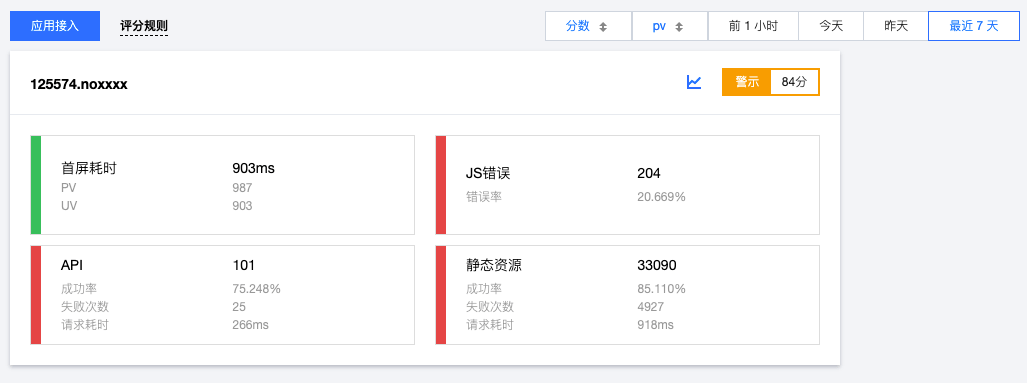Viewport: 1027px width, 383px height.
Task: Click the 84分 score box
Action: click(x=794, y=82)
